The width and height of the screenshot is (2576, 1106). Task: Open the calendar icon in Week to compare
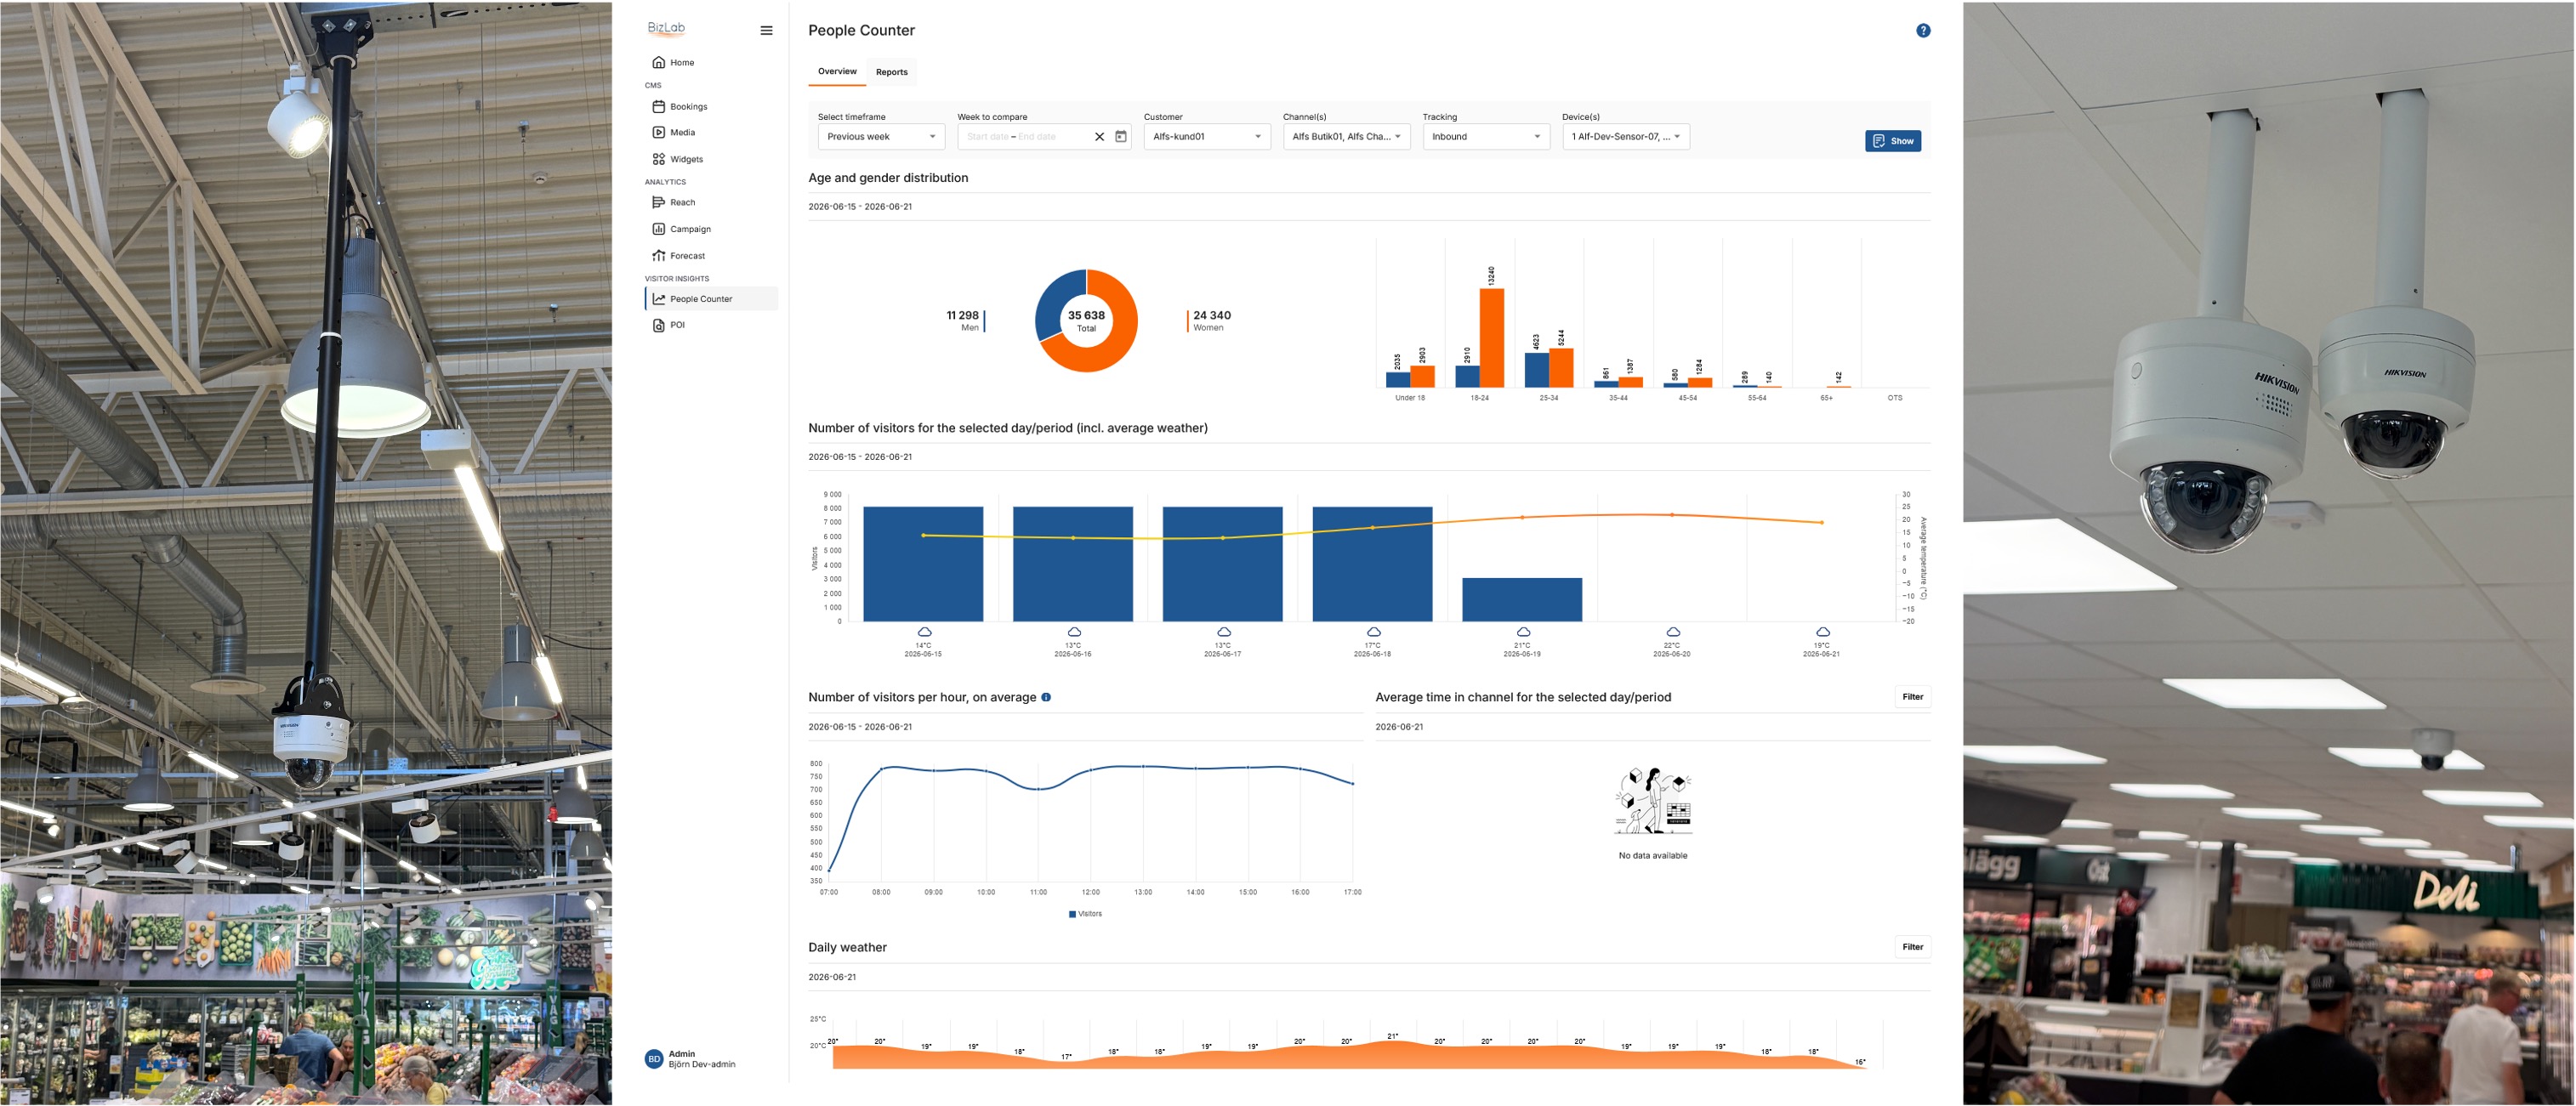(x=1121, y=137)
